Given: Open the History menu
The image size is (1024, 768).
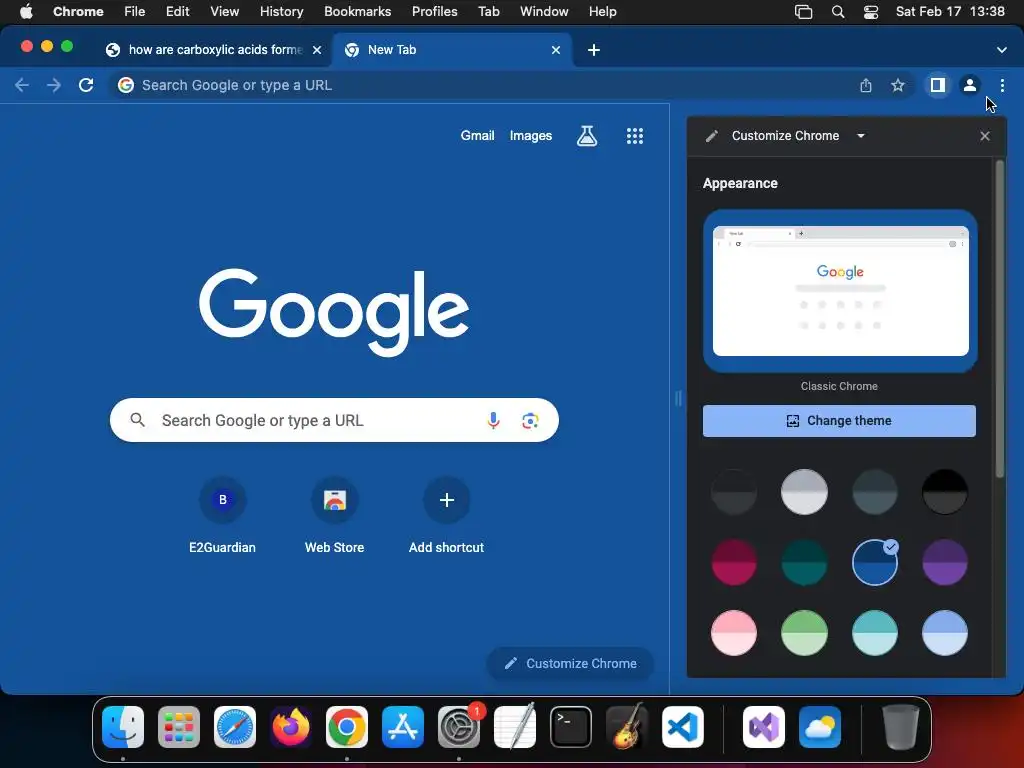Looking at the screenshot, I should (281, 12).
